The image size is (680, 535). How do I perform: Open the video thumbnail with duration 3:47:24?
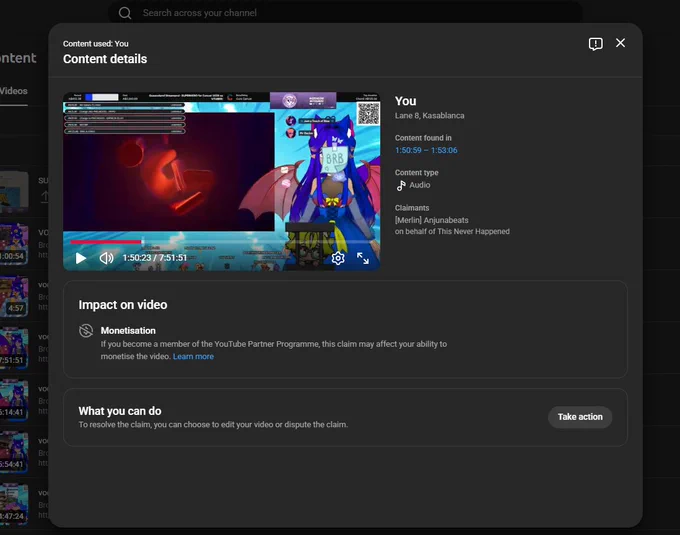[14, 504]
